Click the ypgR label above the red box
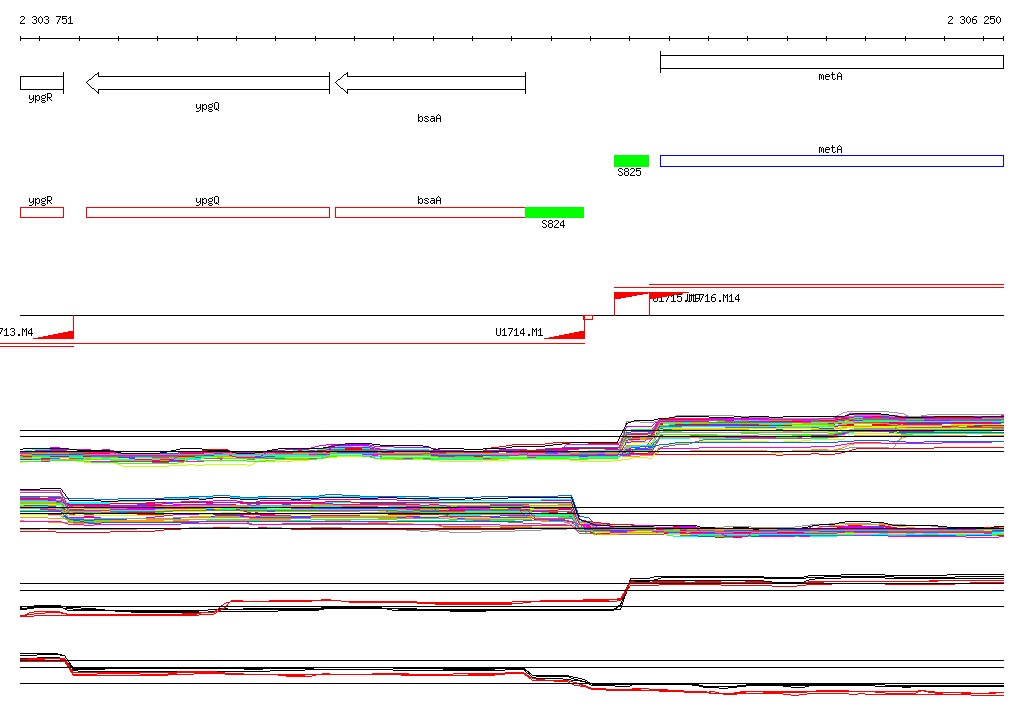The image size is (1024, 714). click(40, 201)
